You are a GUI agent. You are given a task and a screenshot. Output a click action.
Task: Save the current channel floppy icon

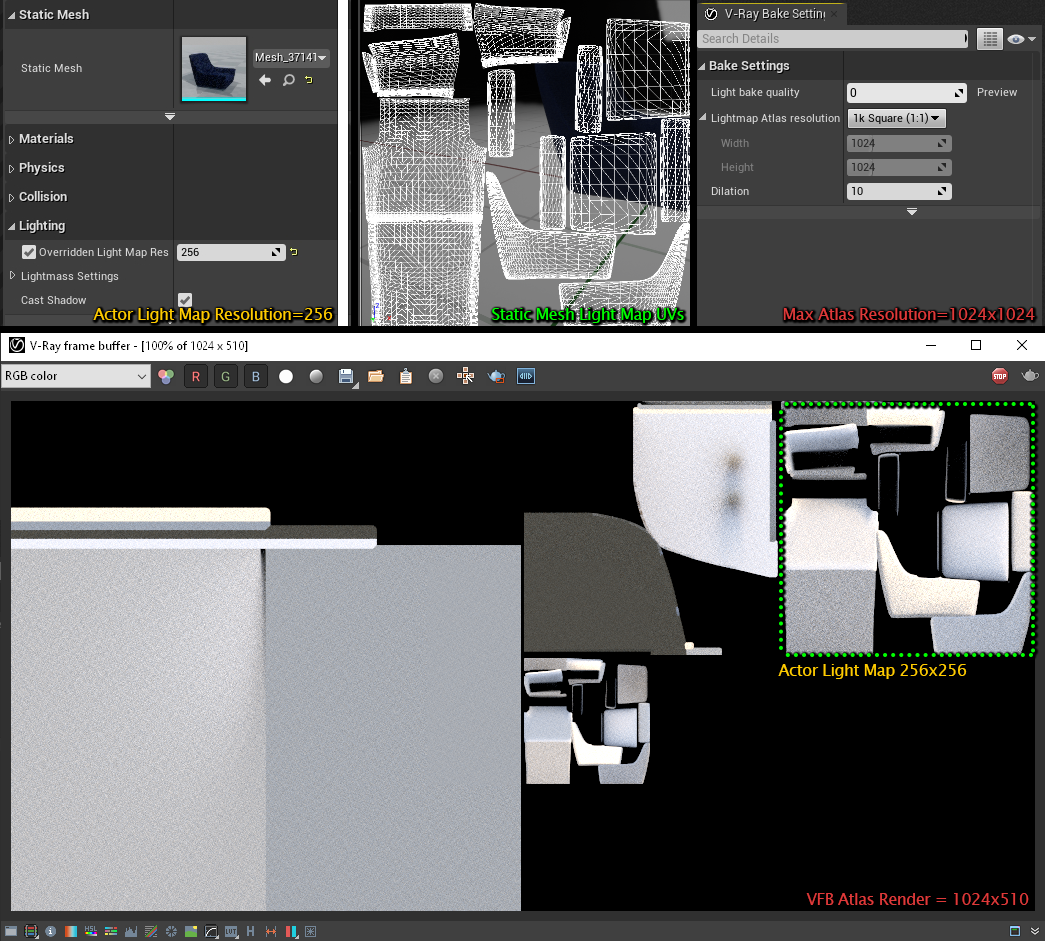pos(346,377)
